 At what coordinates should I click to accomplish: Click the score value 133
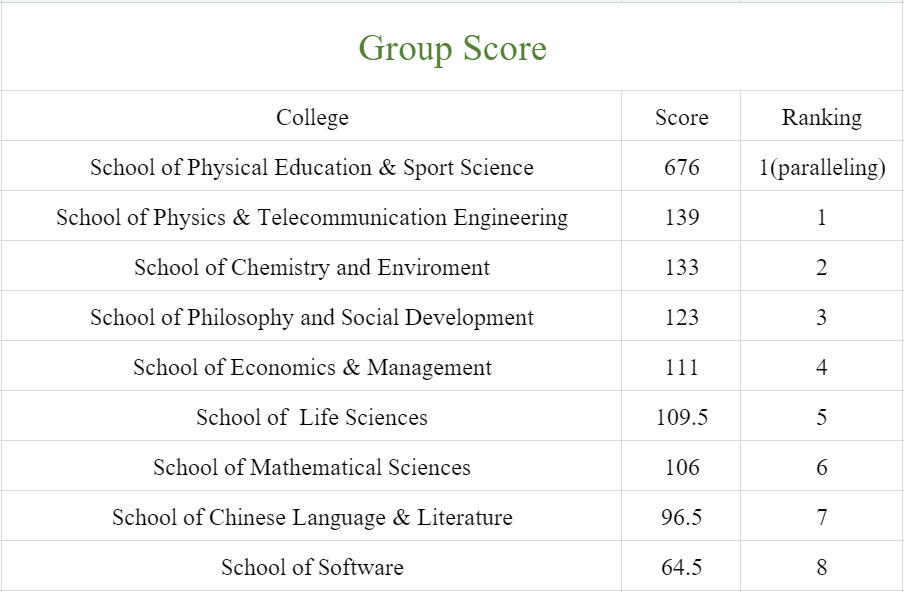tap(681, 267)
